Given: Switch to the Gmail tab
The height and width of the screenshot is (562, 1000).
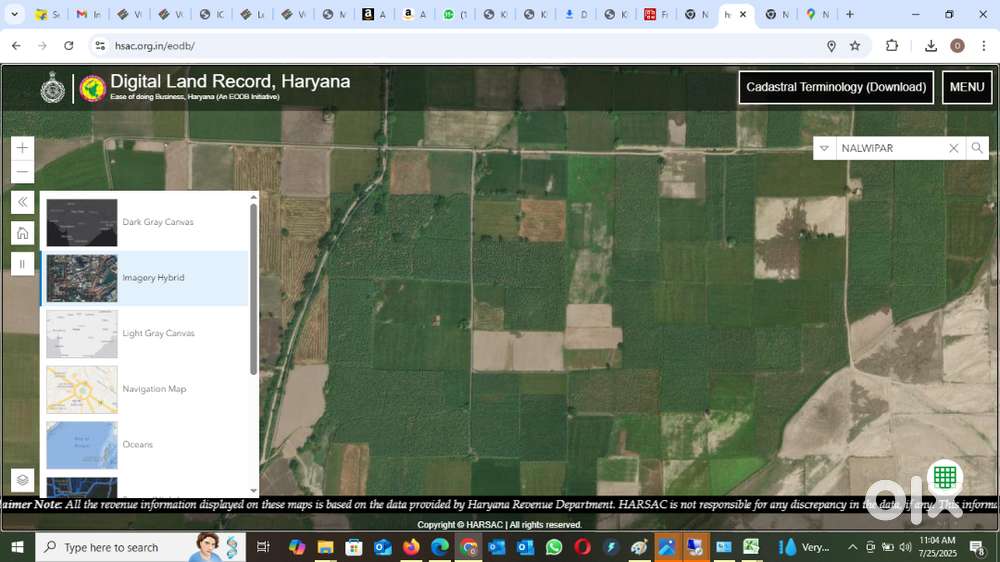Looking at the screenshot, I should click(x=88, y=14).
